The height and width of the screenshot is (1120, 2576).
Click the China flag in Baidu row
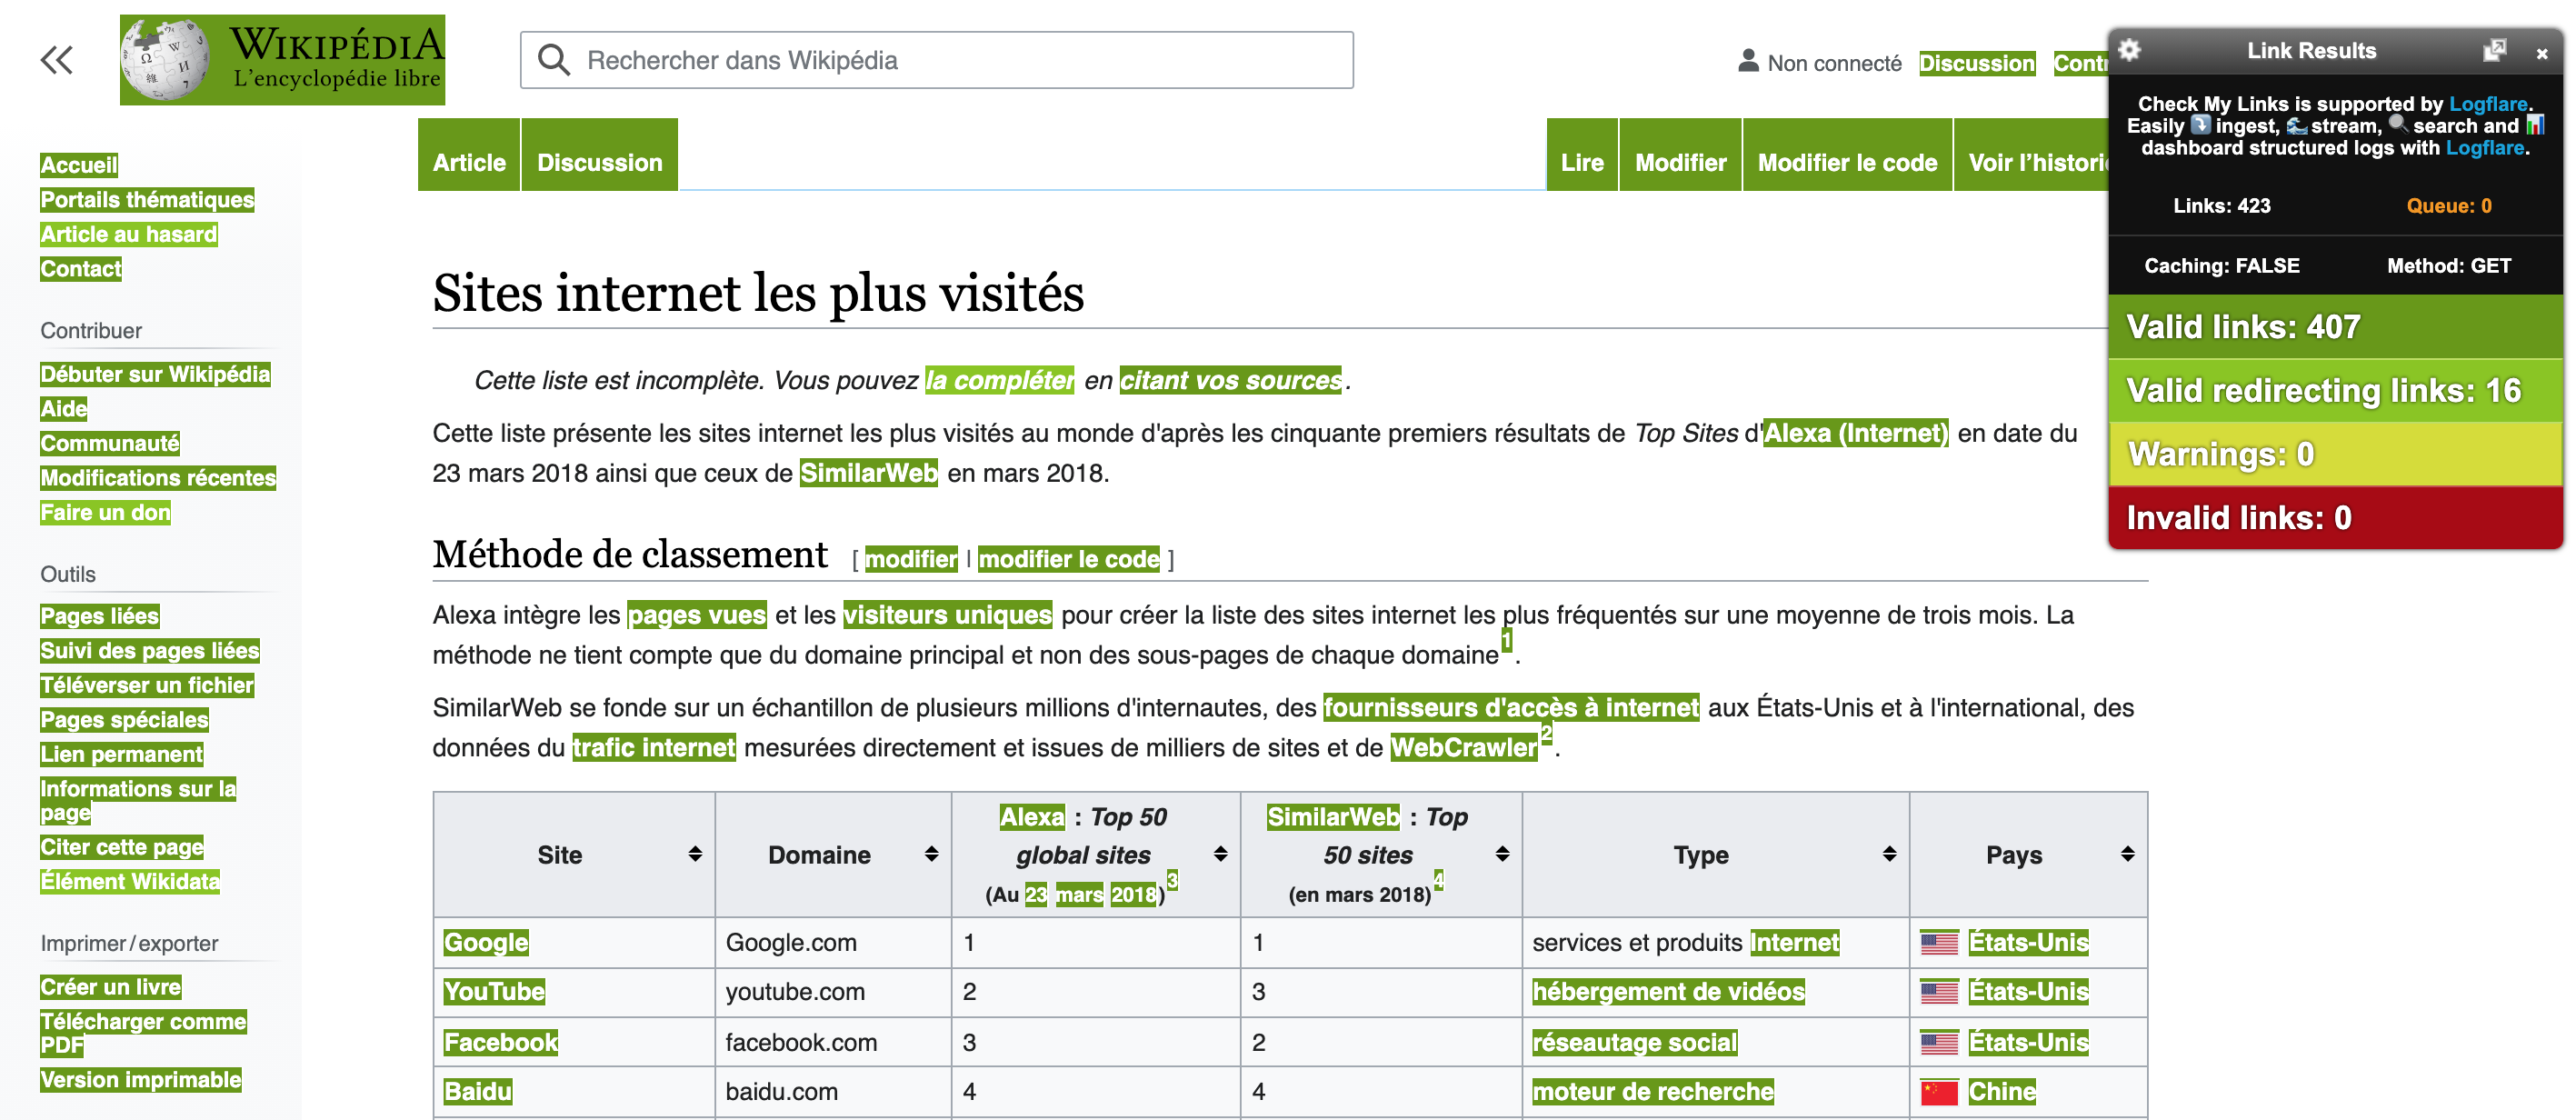(1938, 1092)
